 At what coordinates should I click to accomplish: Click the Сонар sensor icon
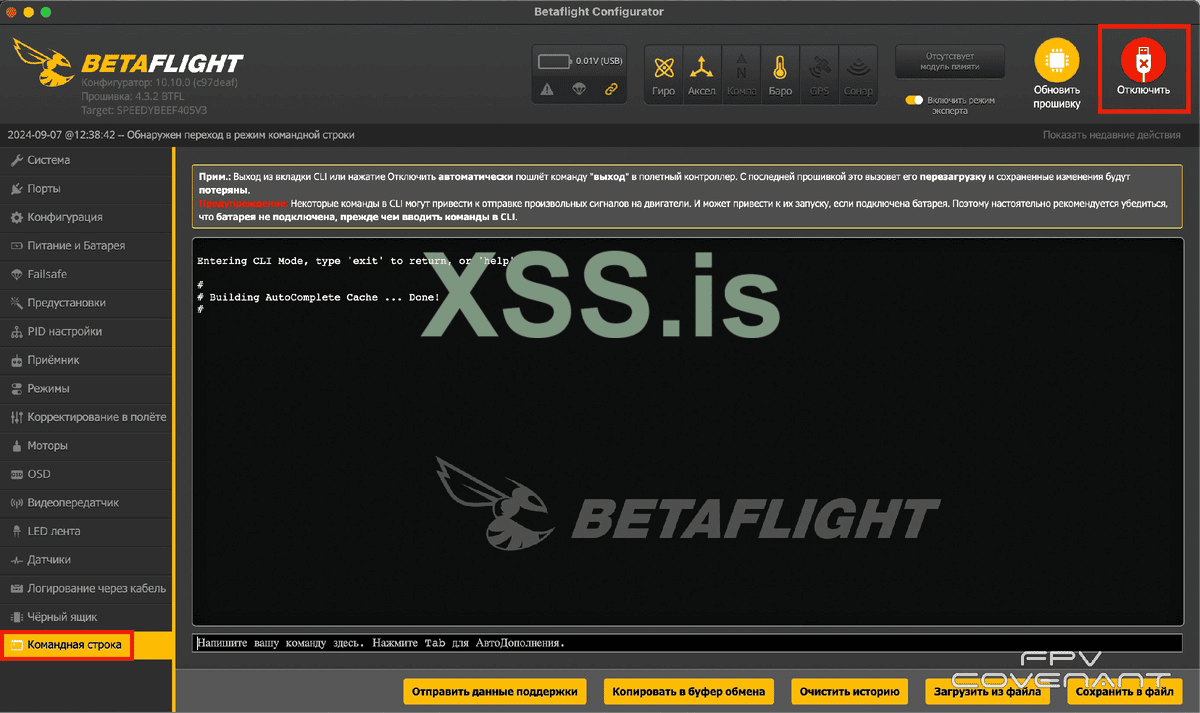pos(857,75)
